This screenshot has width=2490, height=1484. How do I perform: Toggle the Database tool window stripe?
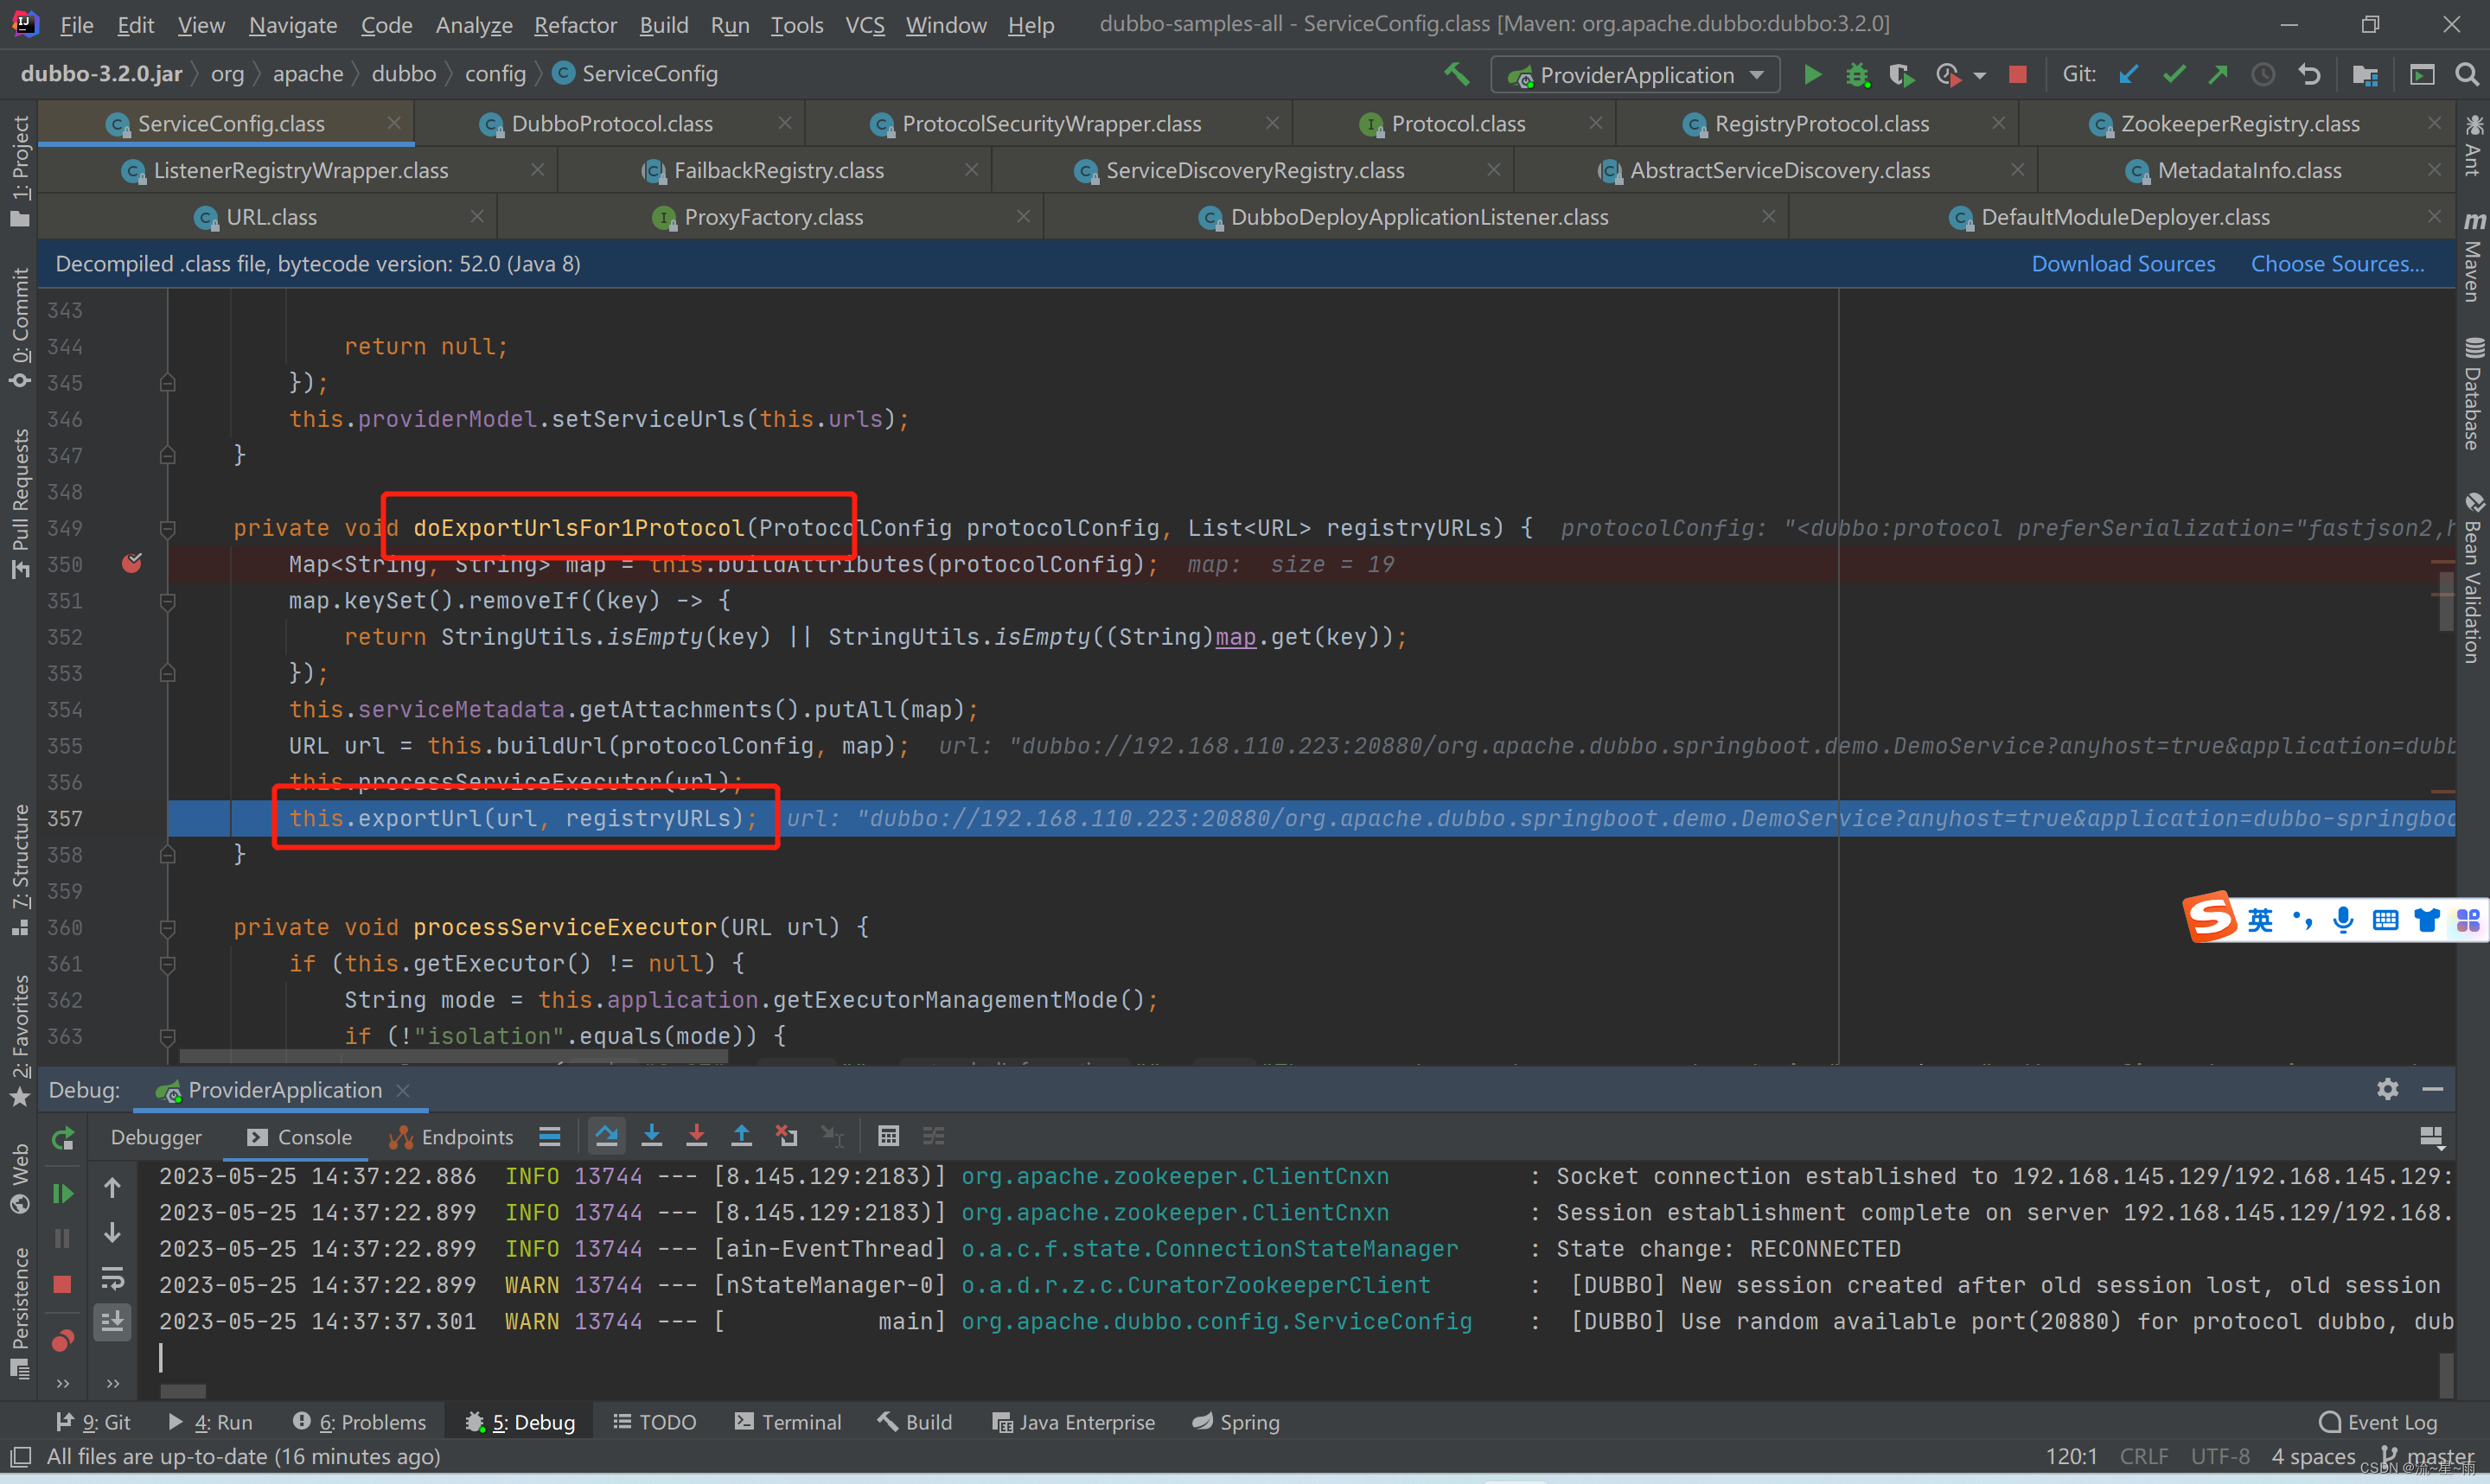(x=2472, y=393)
